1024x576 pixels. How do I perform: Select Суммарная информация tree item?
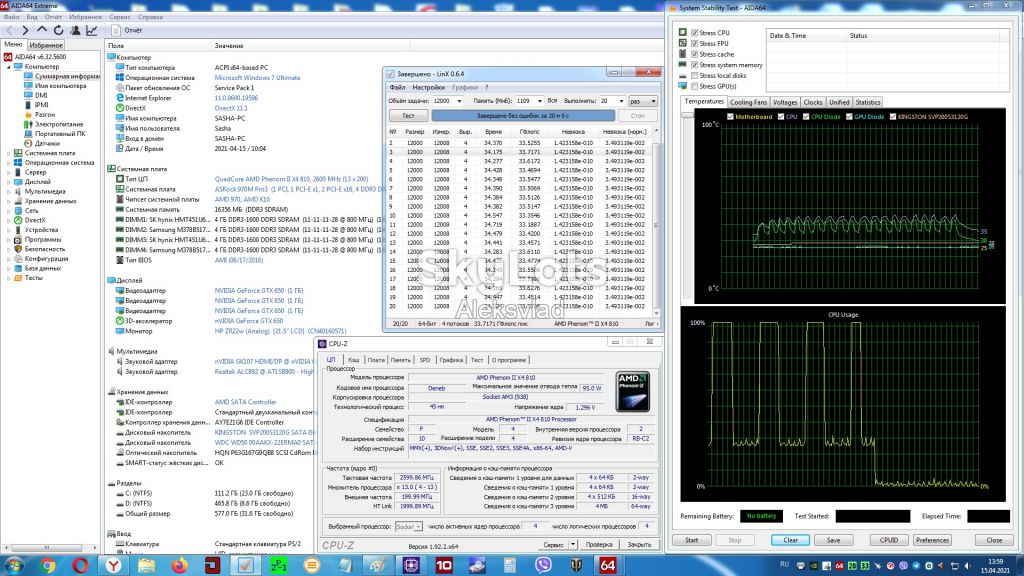click(x=62, y=76)
